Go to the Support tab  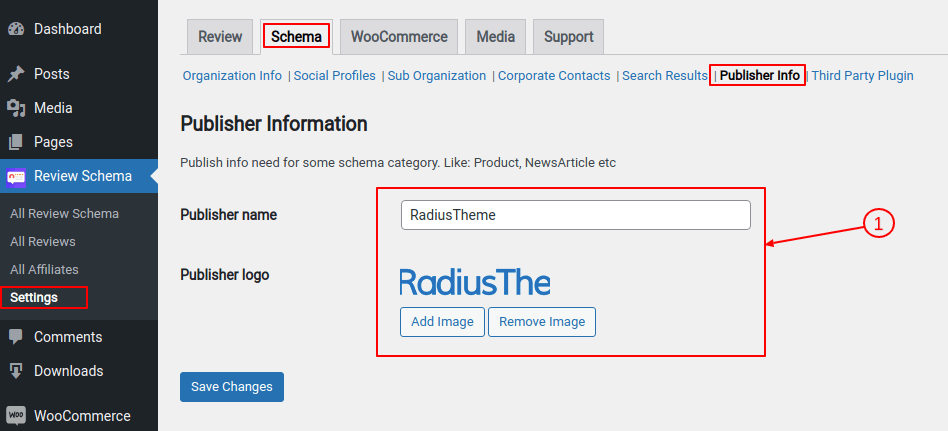[x=568, y=37]
